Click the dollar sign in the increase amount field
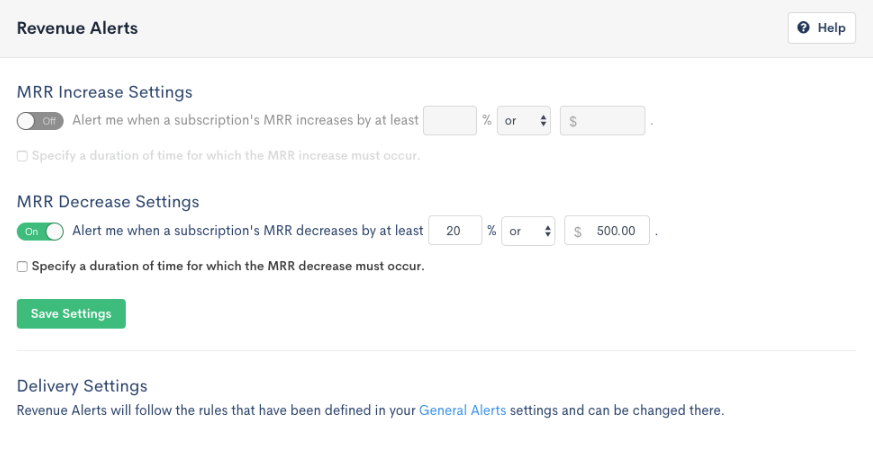Image resolution: width=873 pixels, height=457 pixels. [573, 121]
